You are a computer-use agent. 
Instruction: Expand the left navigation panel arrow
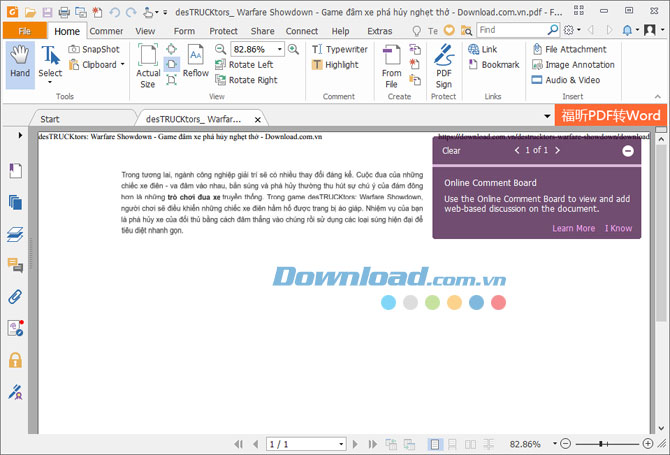pos(20,135)
